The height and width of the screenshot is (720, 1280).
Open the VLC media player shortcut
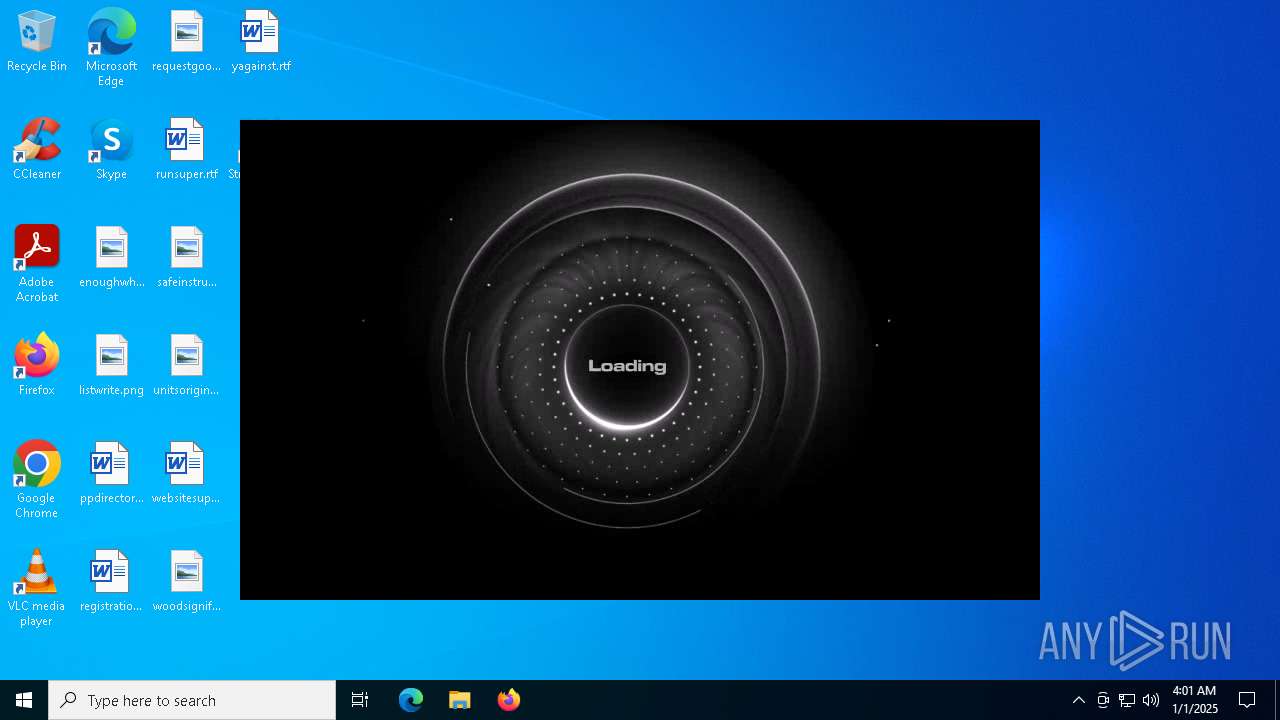click(x=37, y=588)
